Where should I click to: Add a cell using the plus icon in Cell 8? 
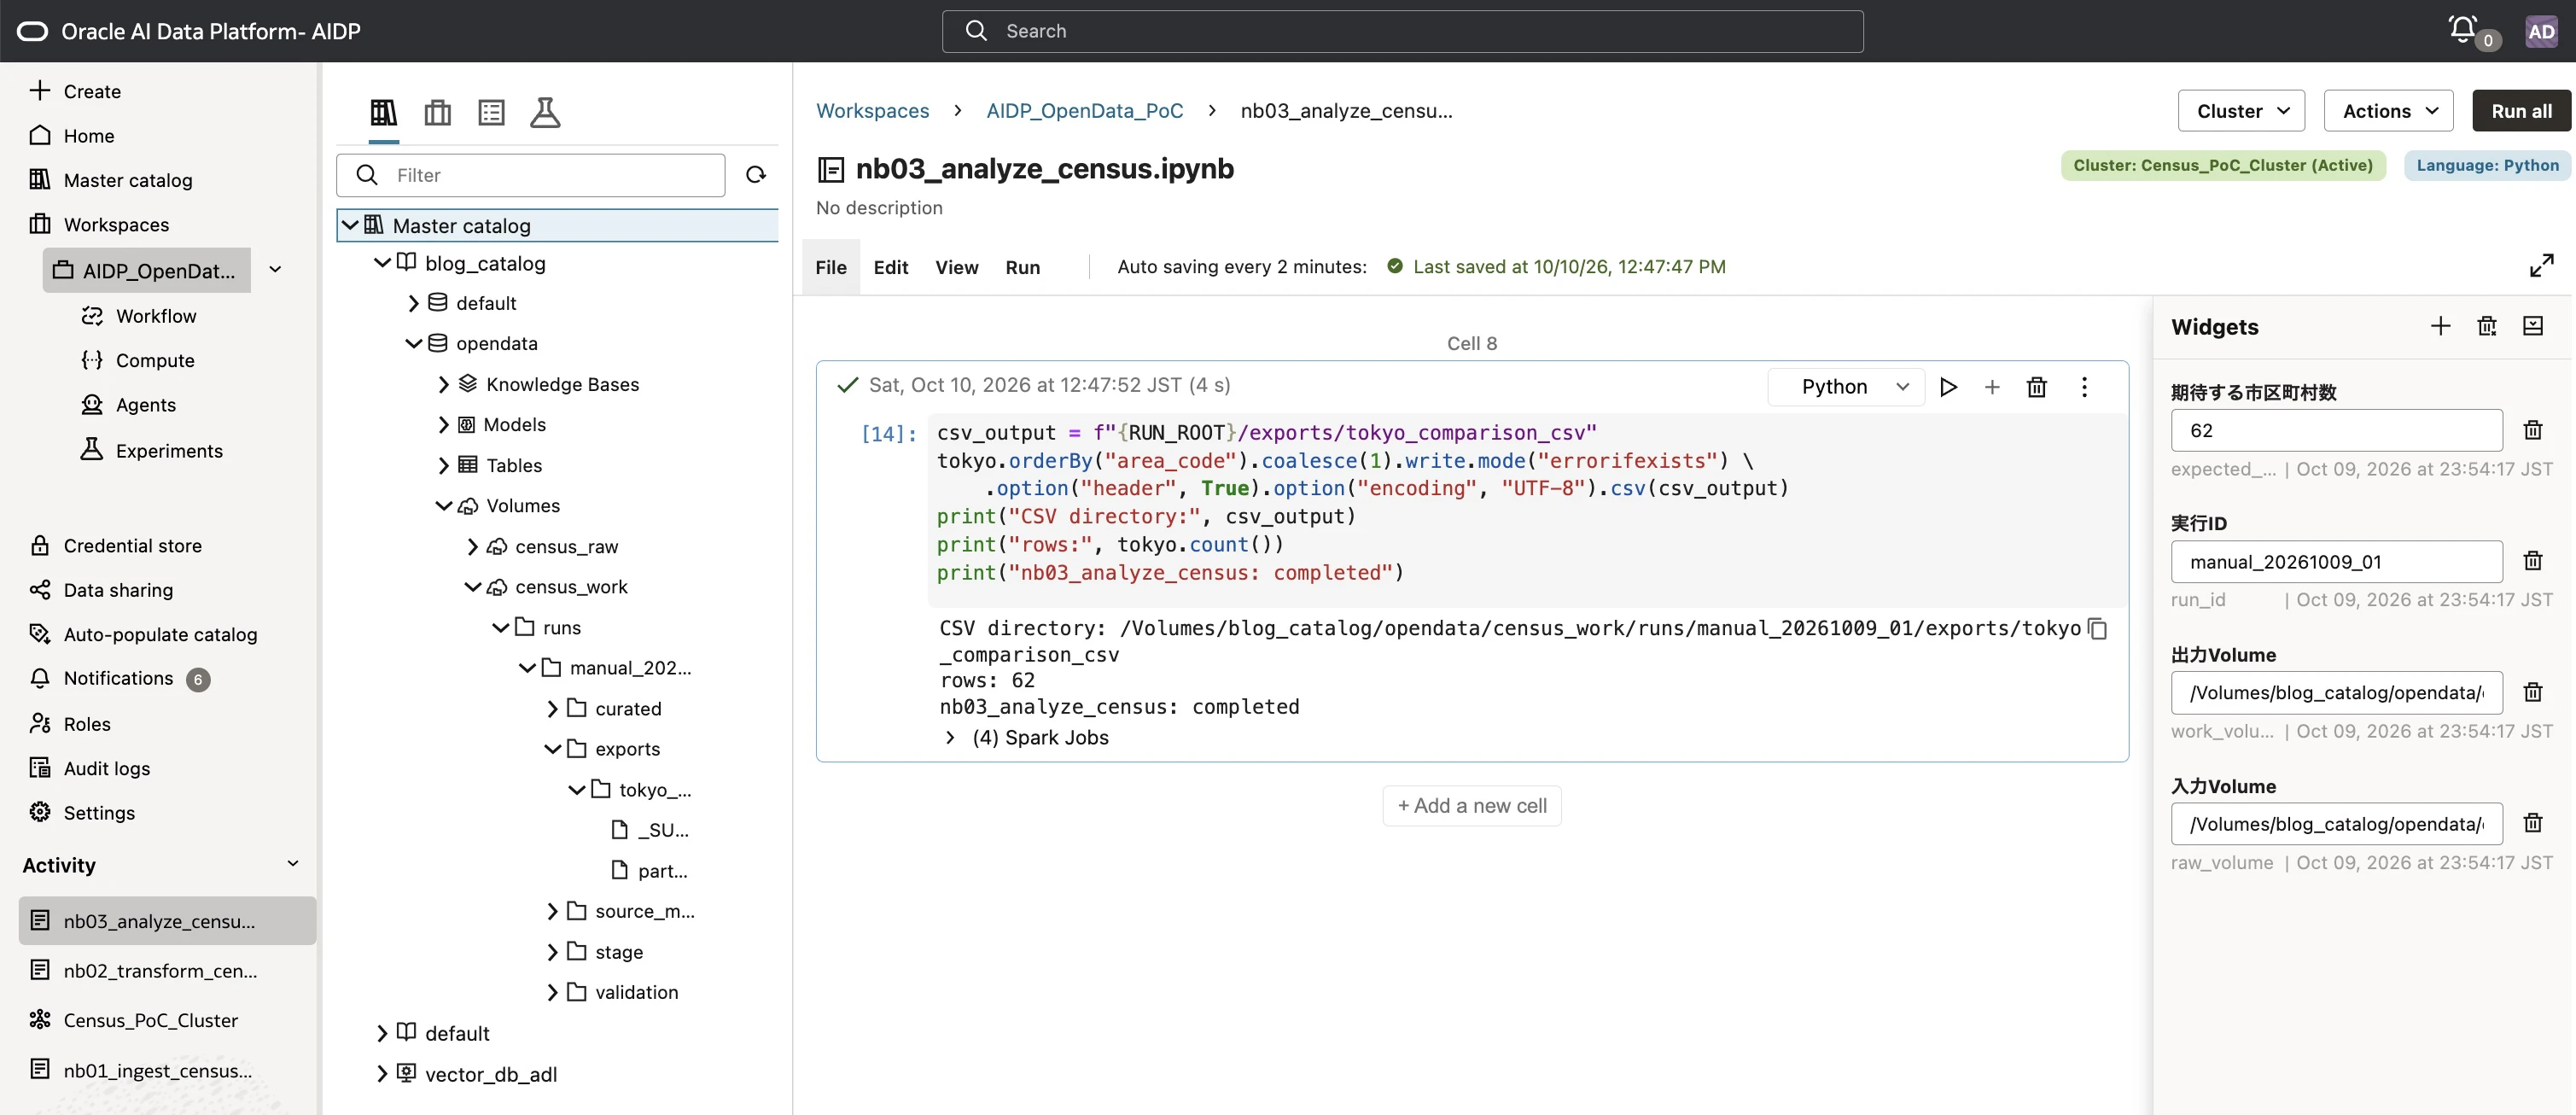[1992, 387]
